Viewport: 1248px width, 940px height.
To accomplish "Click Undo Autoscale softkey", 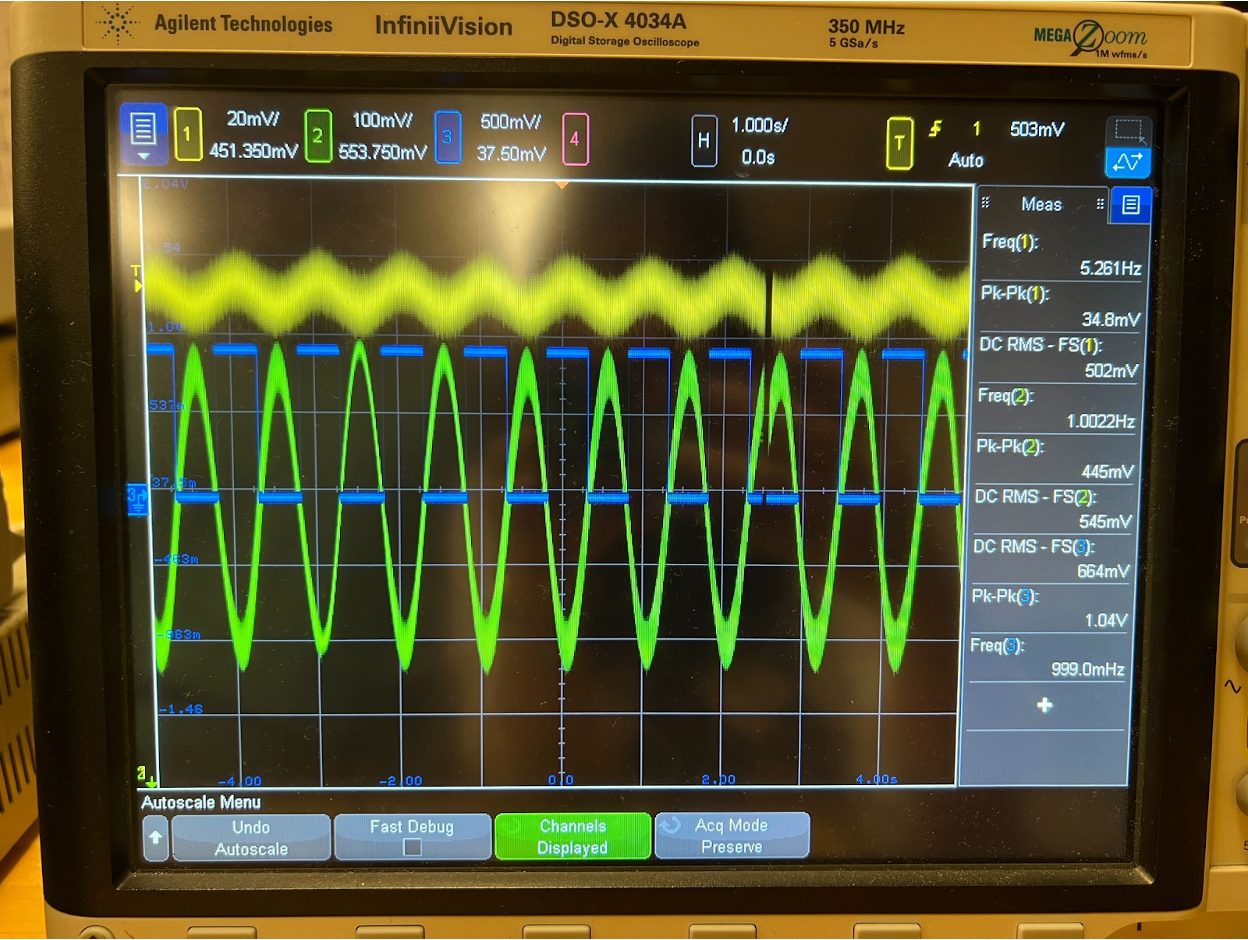I will click(251, 838).
